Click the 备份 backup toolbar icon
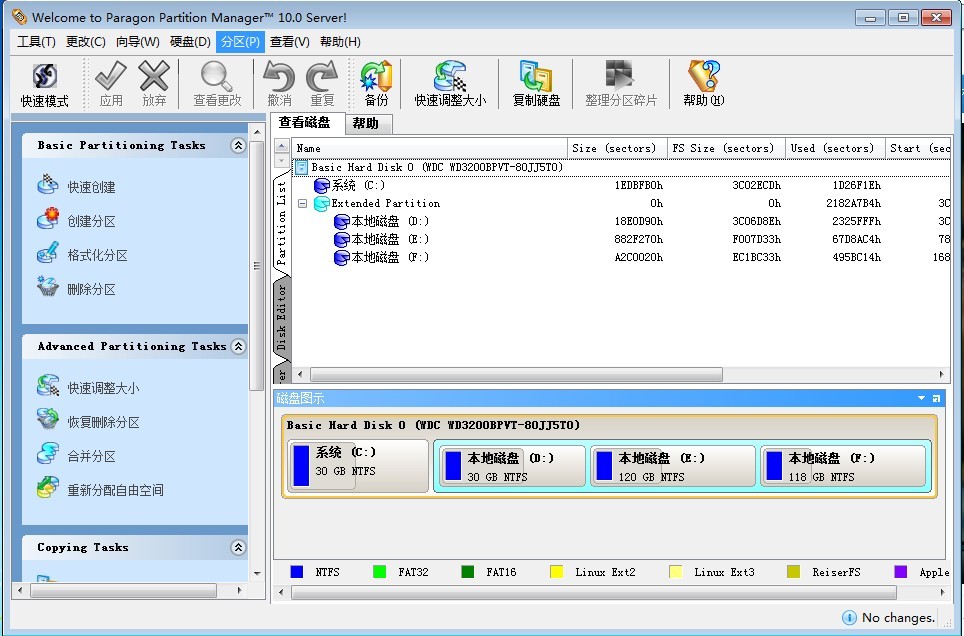This screenshot has width=964, height=636. tap(376, 84)
